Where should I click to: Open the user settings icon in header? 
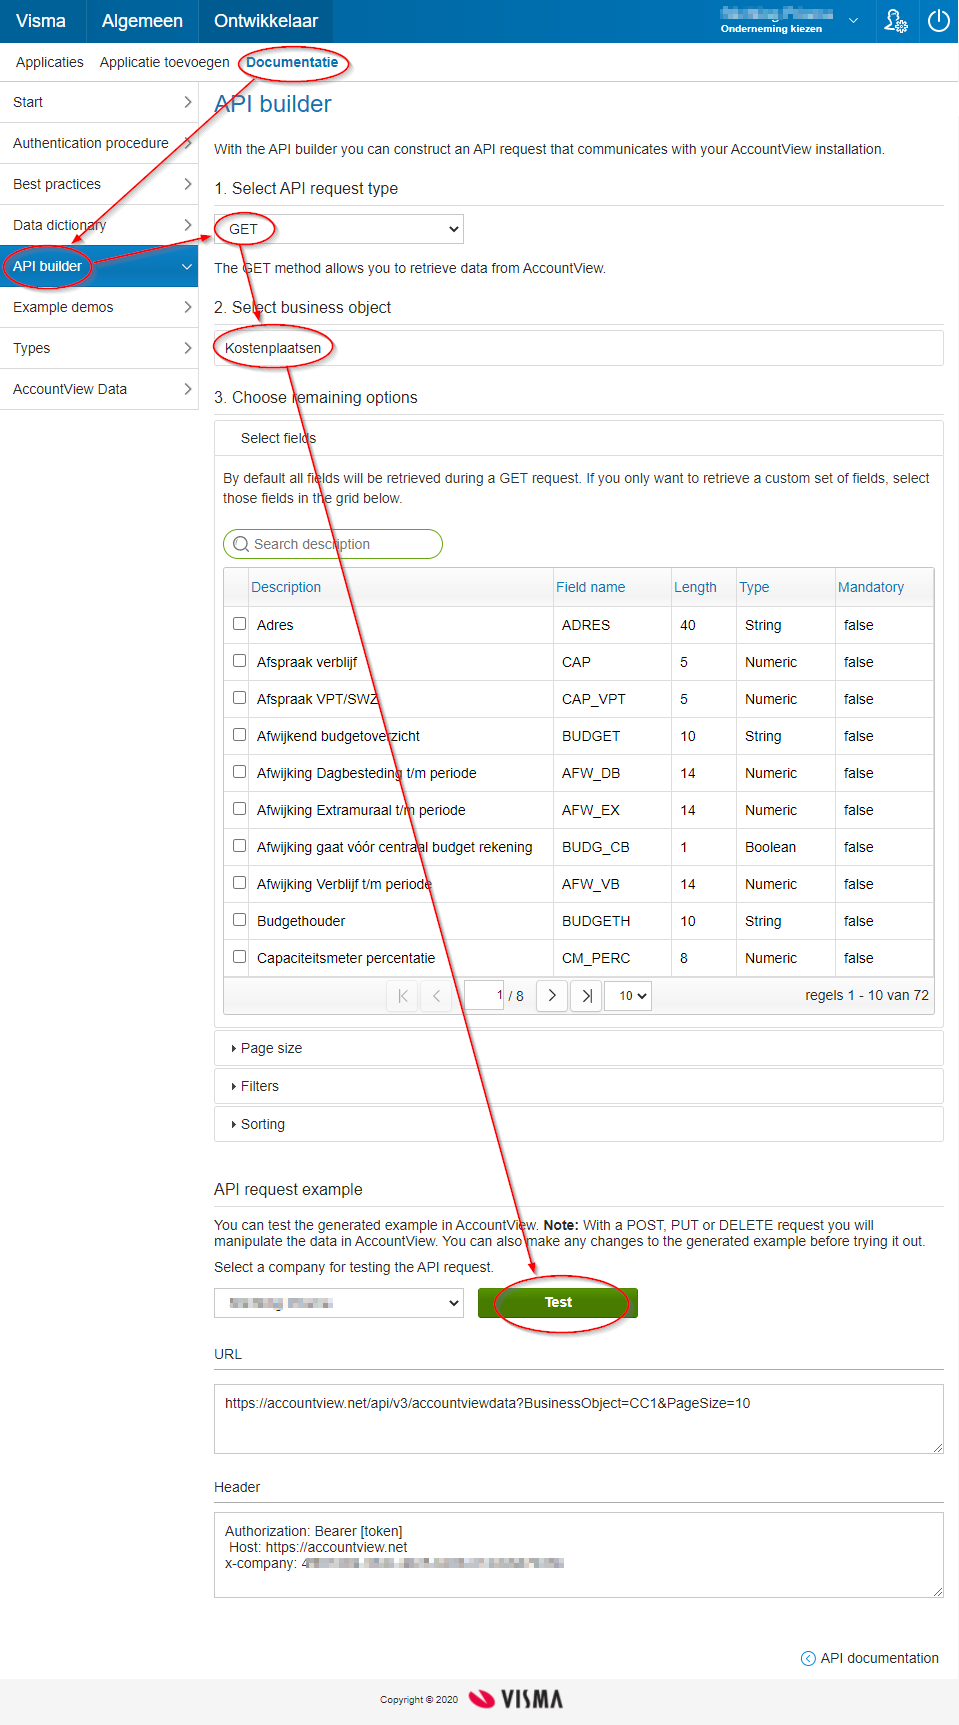point(896,21)
